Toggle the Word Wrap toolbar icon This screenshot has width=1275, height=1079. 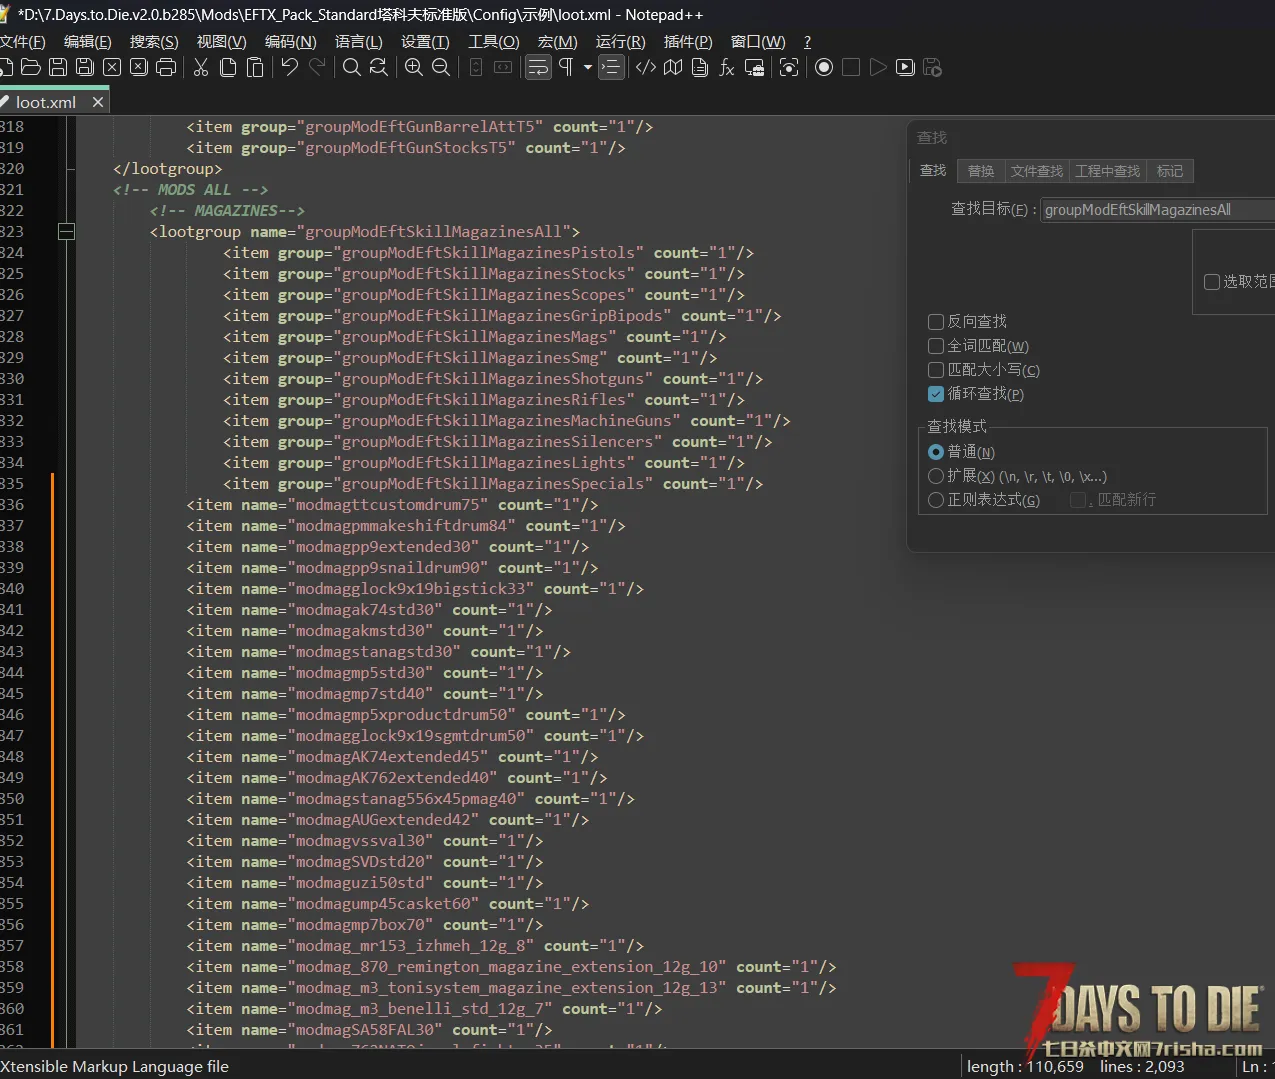click(538, 67)
